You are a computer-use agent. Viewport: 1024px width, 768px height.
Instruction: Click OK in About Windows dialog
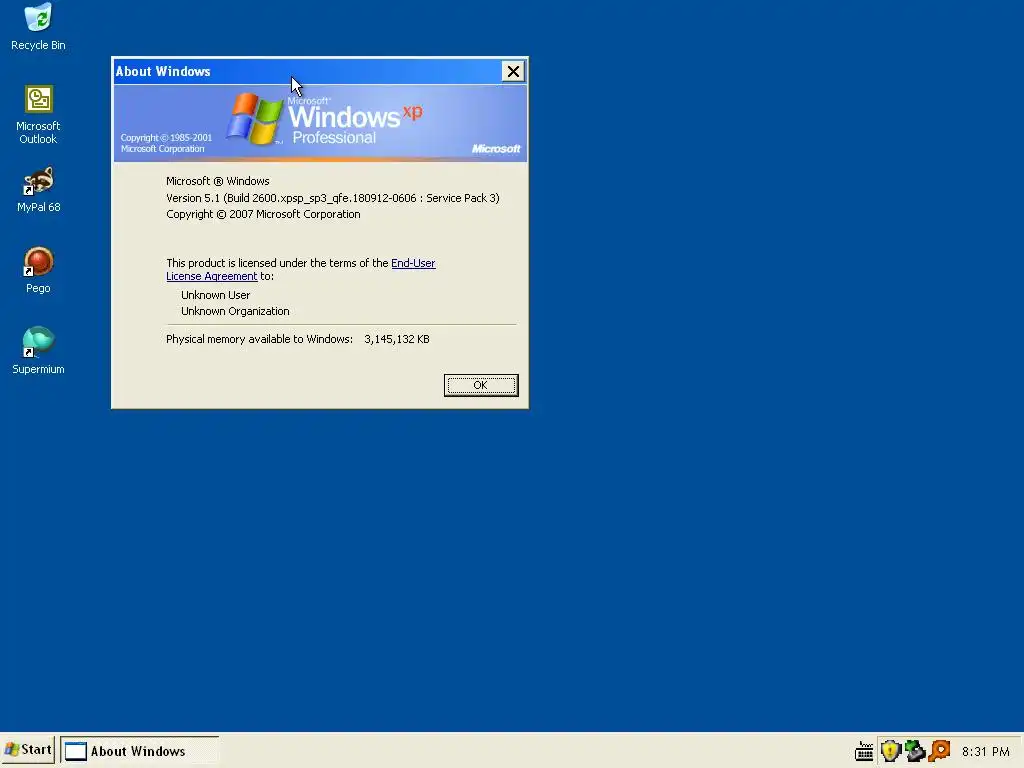(x=481, y=385)
